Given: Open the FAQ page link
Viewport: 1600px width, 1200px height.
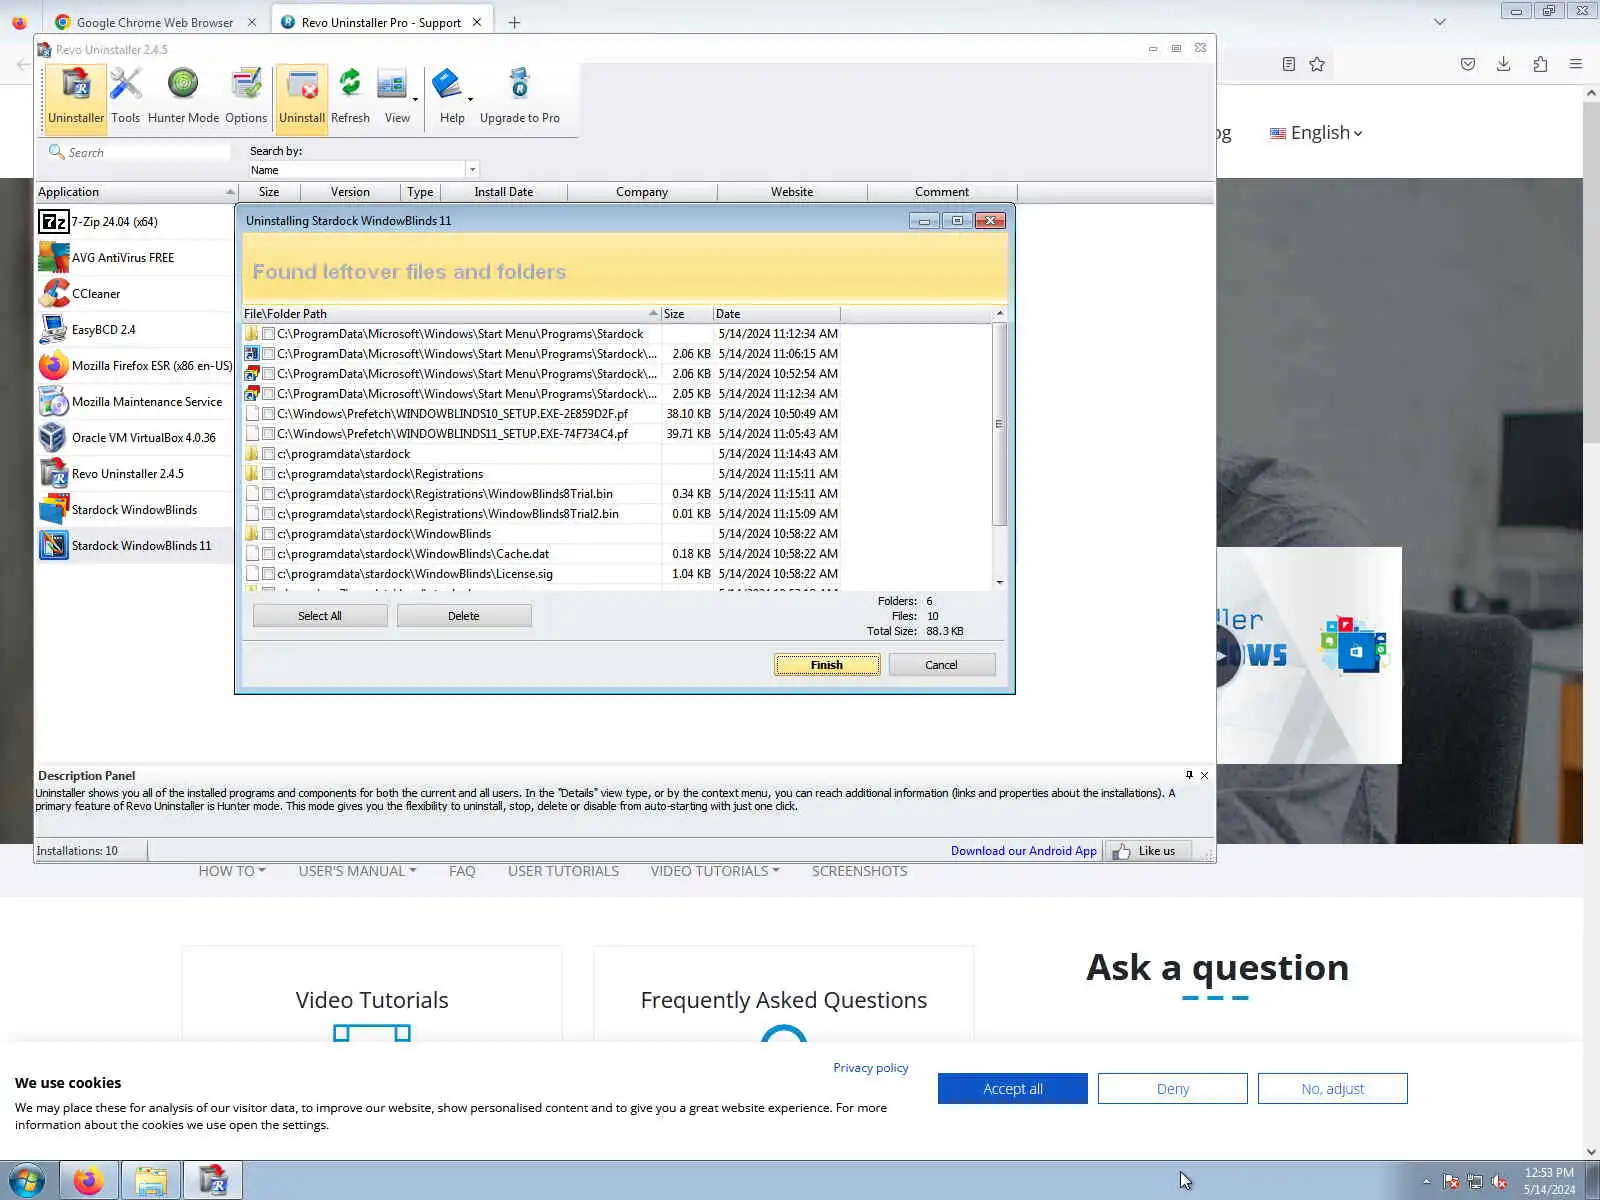Looking at the screenshot, I should pos(462,871).
